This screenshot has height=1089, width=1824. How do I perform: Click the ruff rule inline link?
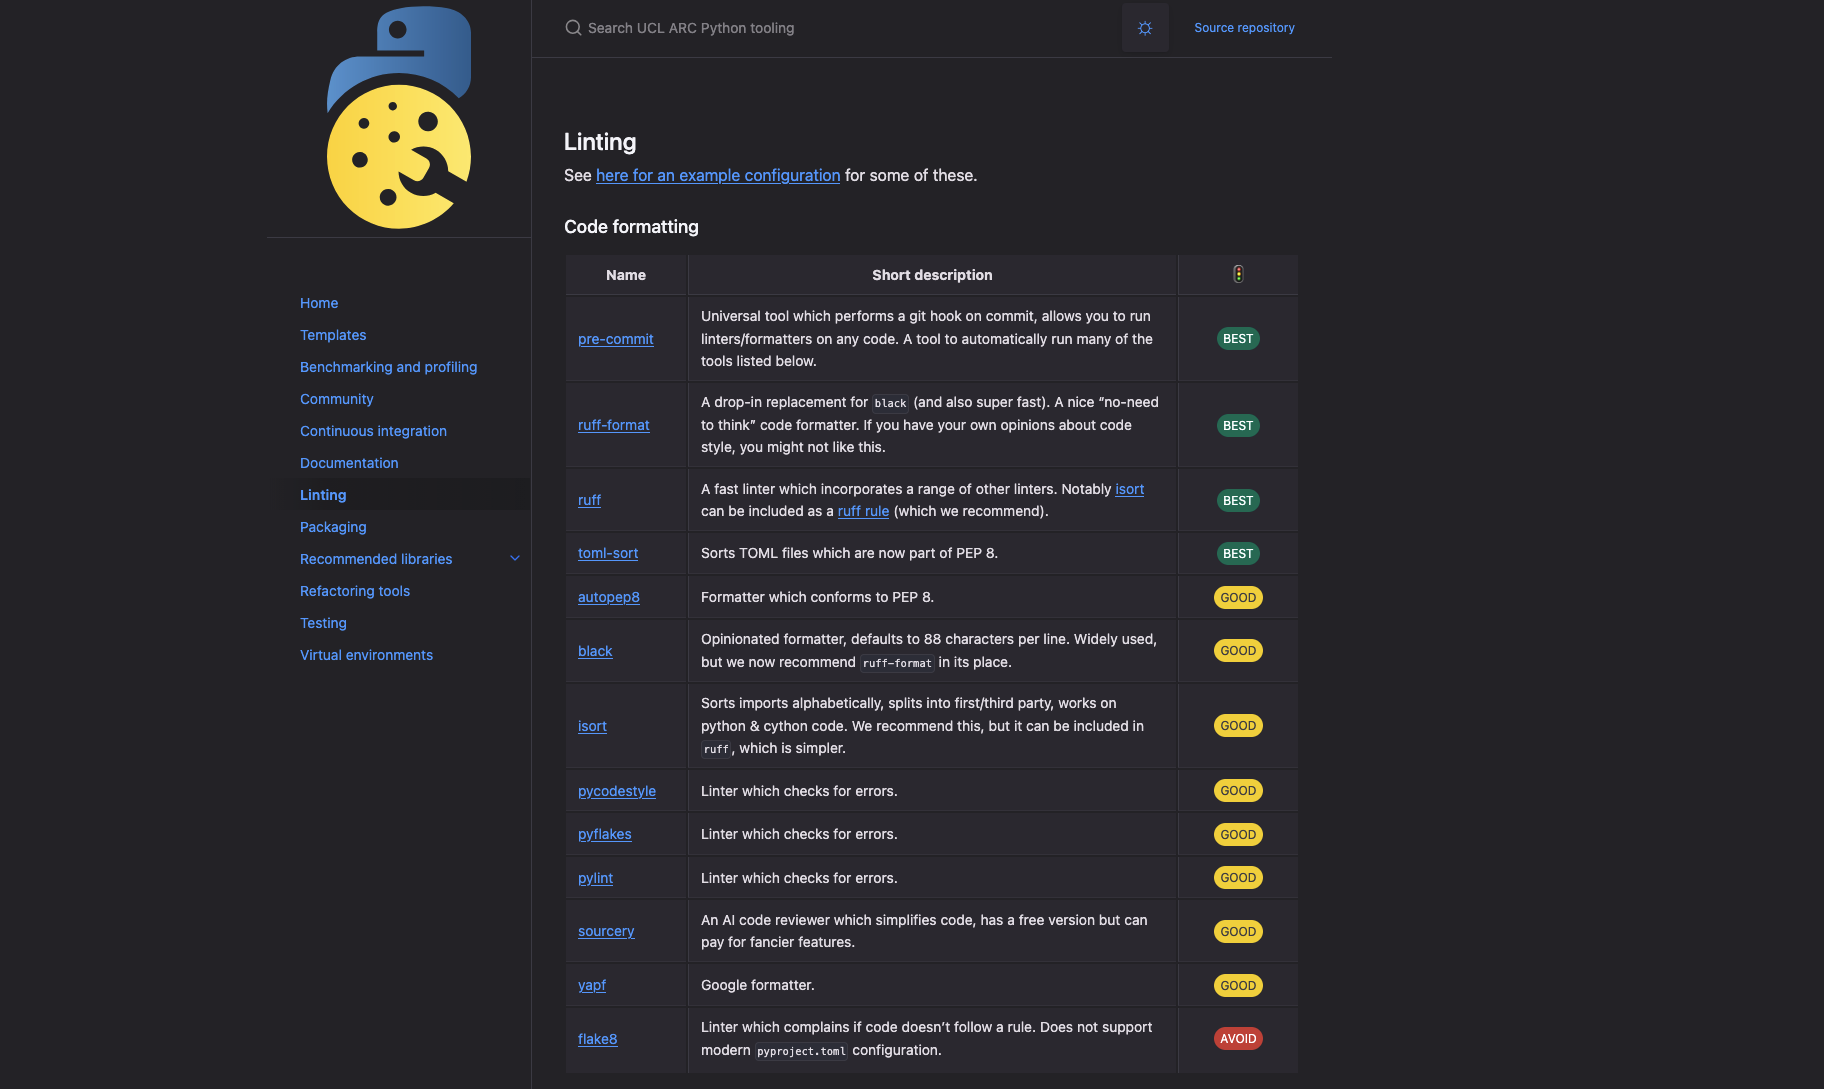(863, 511)
